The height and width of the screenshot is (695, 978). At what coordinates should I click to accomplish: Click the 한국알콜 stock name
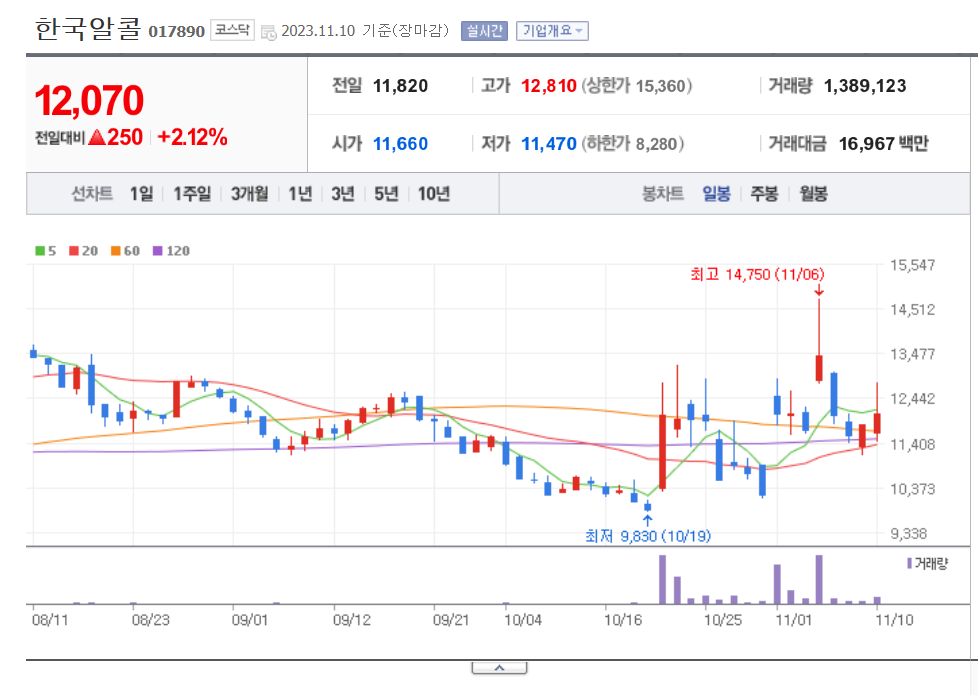88,29
